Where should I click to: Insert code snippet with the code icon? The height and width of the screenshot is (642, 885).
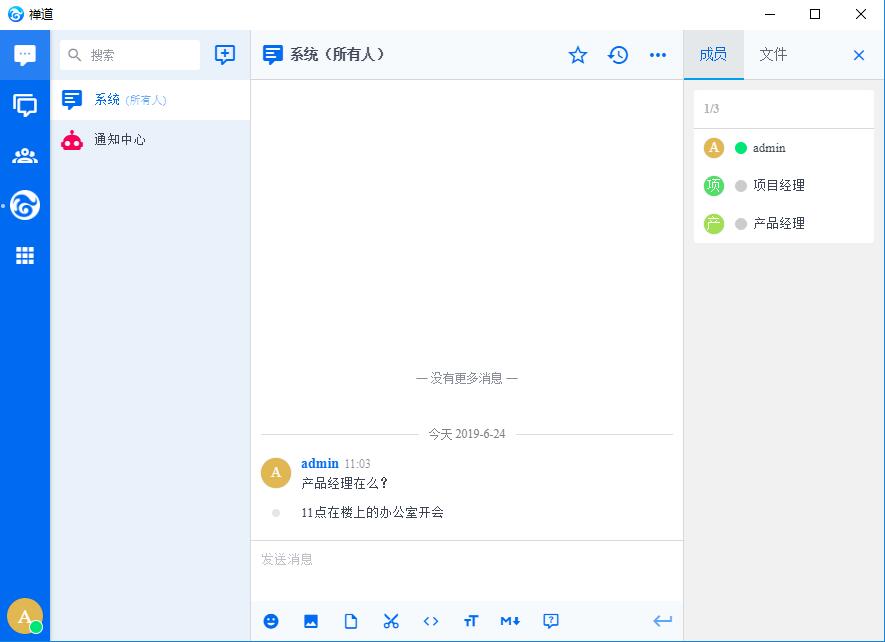[431, 621]
